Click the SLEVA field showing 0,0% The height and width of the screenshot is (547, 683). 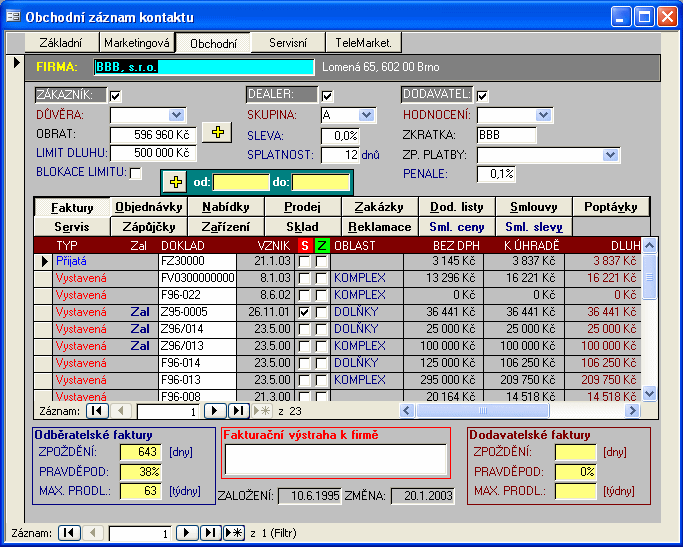(x=341, y=136)
